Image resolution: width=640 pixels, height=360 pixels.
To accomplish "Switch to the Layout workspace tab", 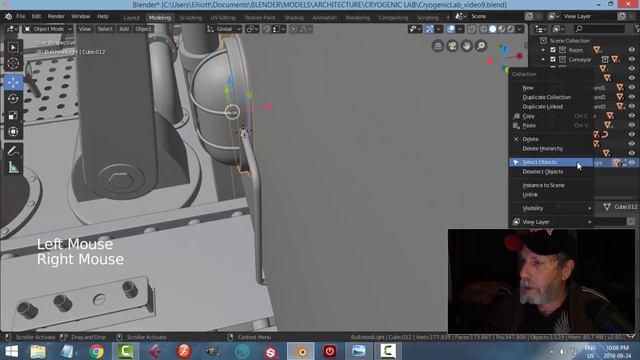I will coord(131,18).
